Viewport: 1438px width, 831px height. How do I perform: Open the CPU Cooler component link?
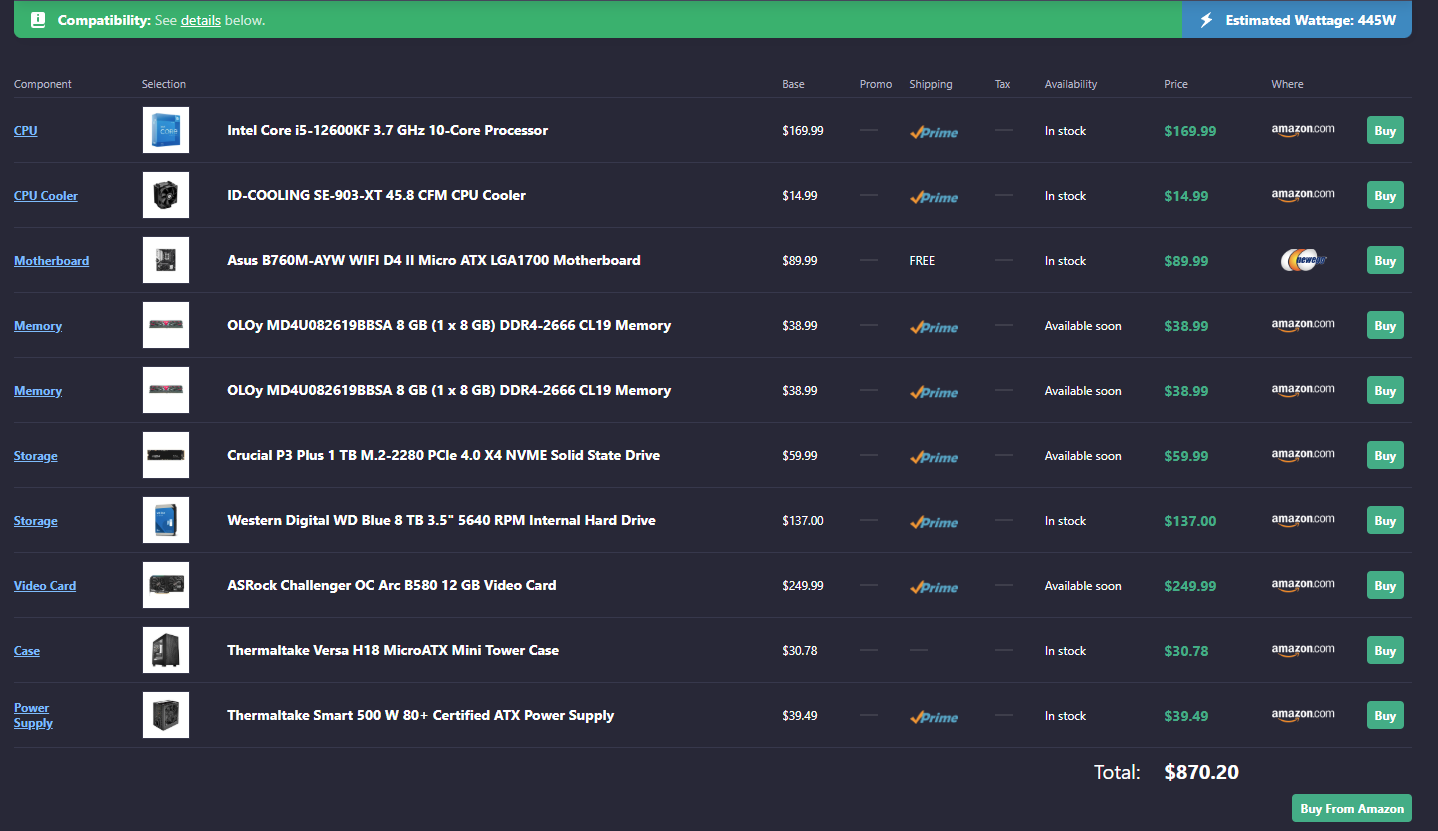pyautogui.click(x=46, y=196)
